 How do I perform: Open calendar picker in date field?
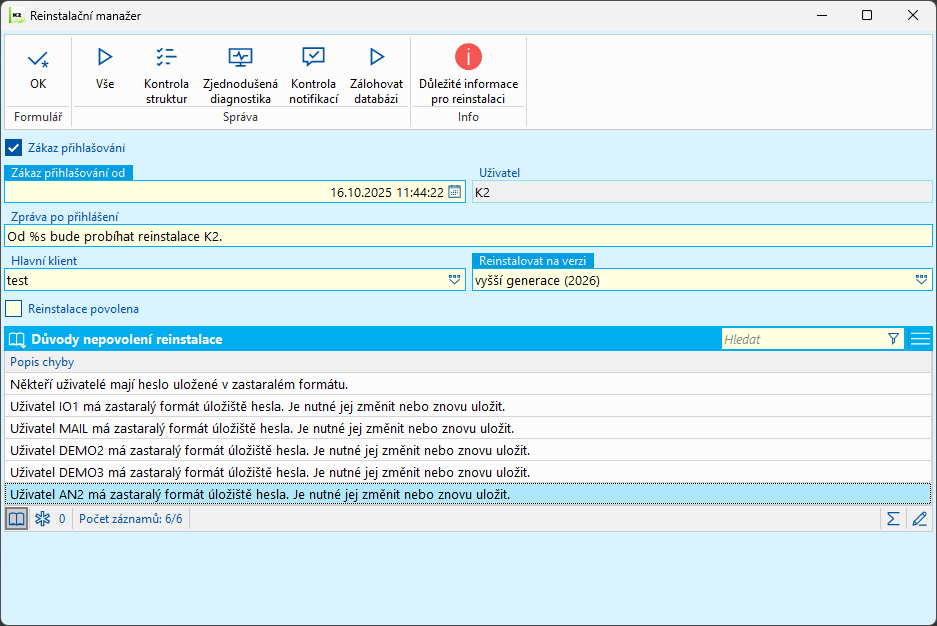pyautogui.click(x=455, y=192)
